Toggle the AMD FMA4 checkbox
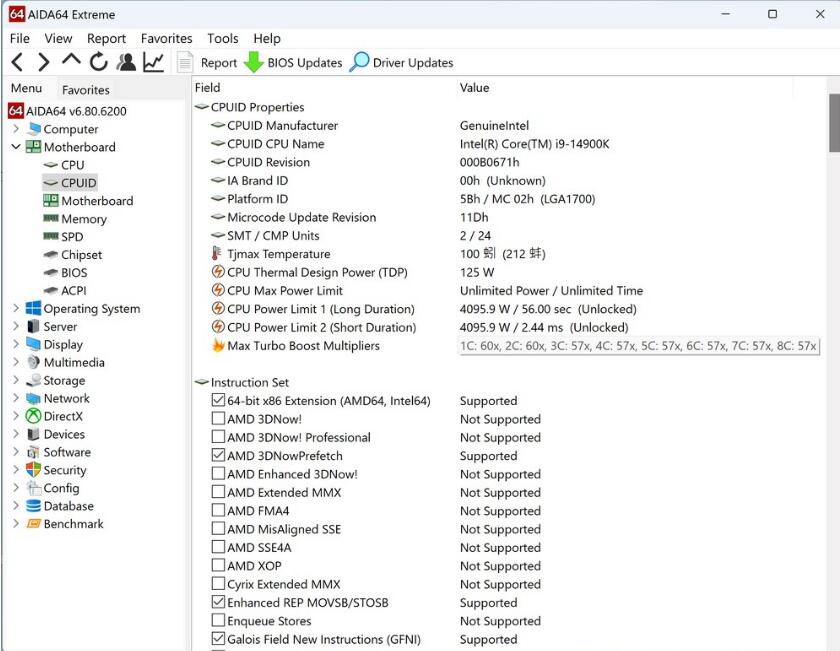The height and width of the screenshot is (651, 840). (218, 510)
